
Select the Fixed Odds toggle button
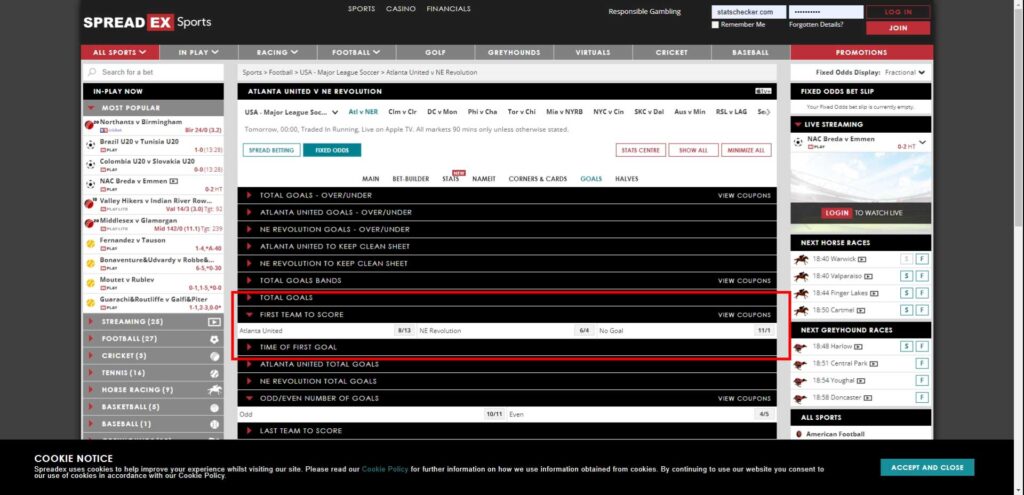(332, 150)
